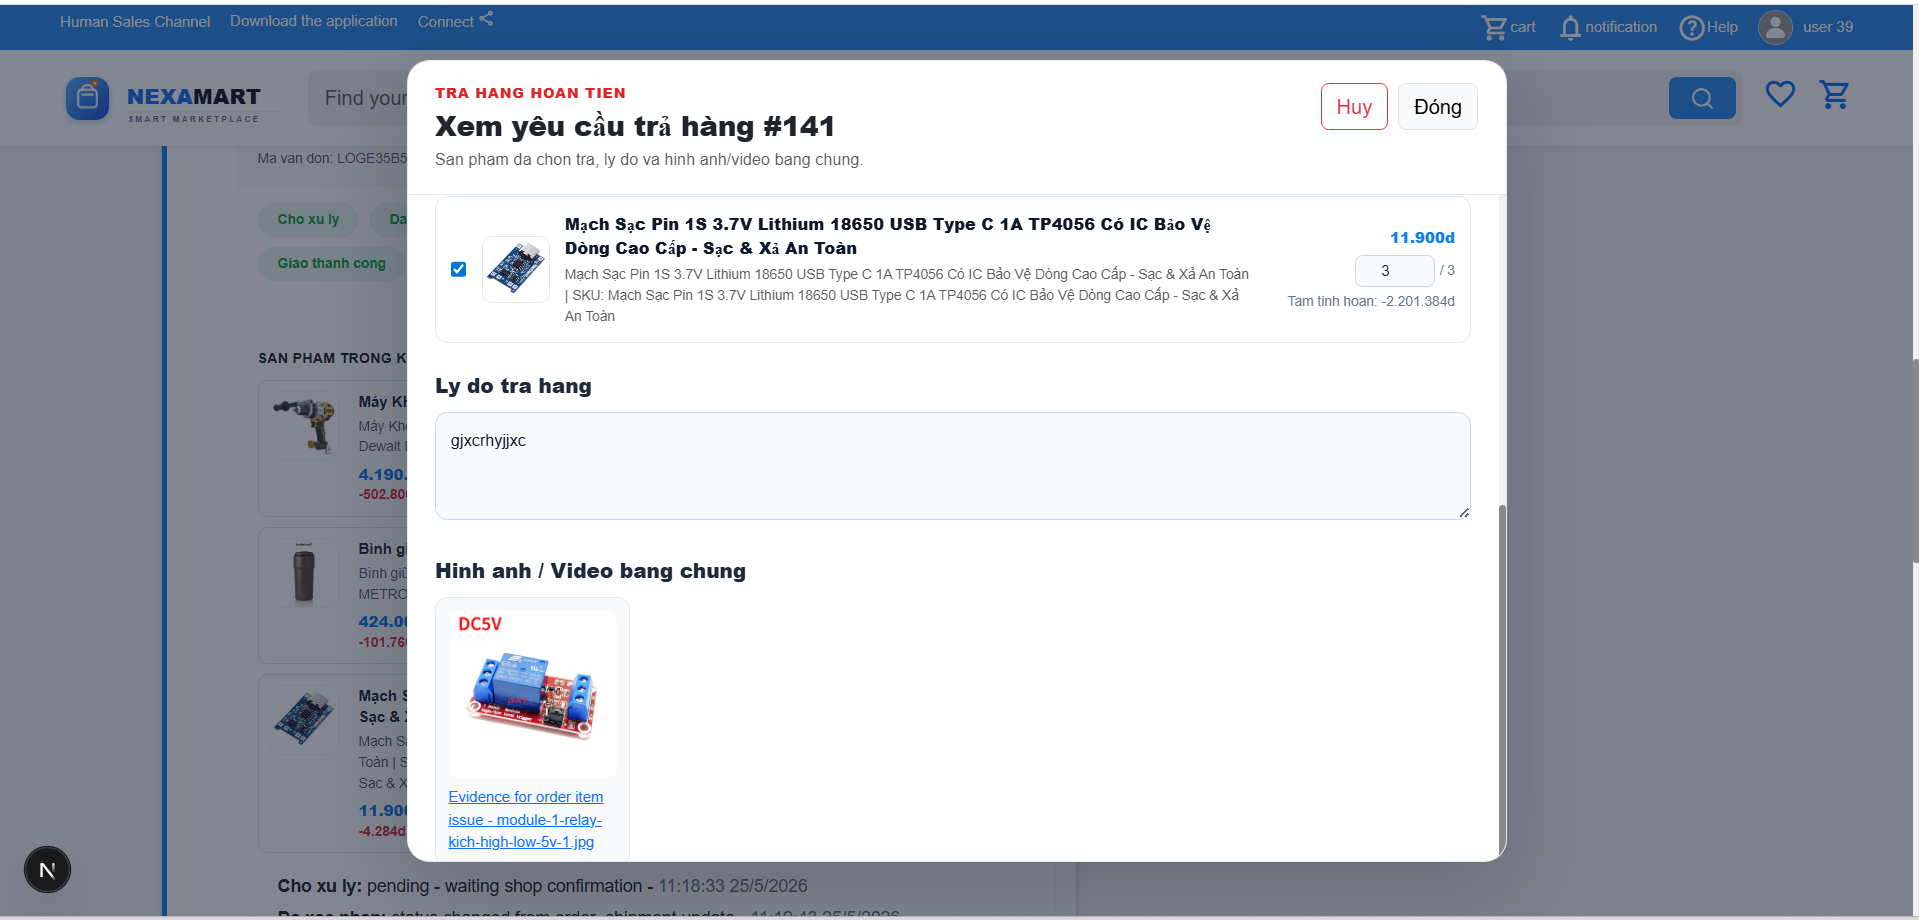The image size is (1919, 920).
Task: Select the Giao thanh cong status chip
Action: pyautogui.click(x=332, y=263)
